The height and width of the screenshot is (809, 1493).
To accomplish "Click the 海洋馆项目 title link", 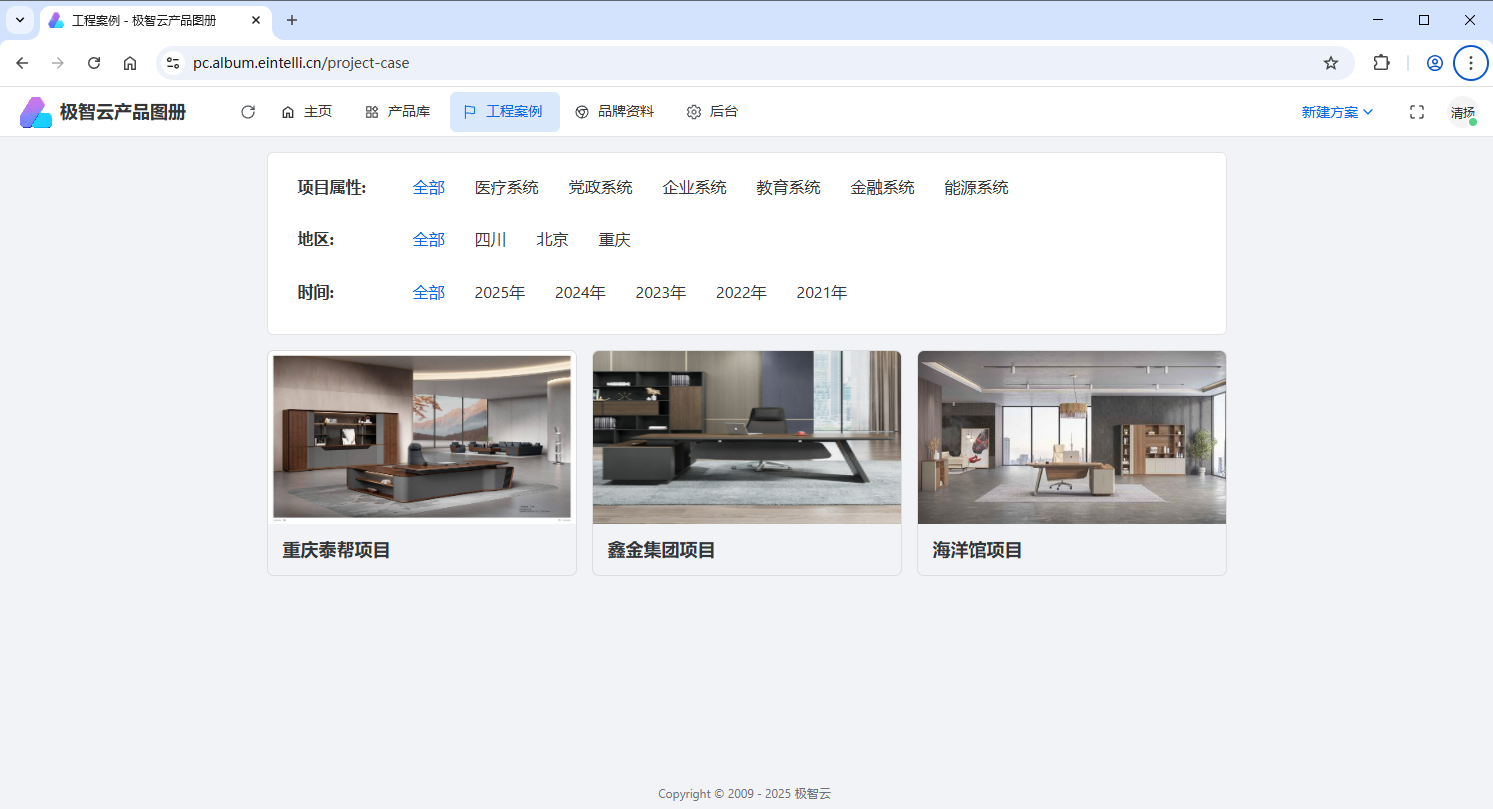I will click(976, 550).
